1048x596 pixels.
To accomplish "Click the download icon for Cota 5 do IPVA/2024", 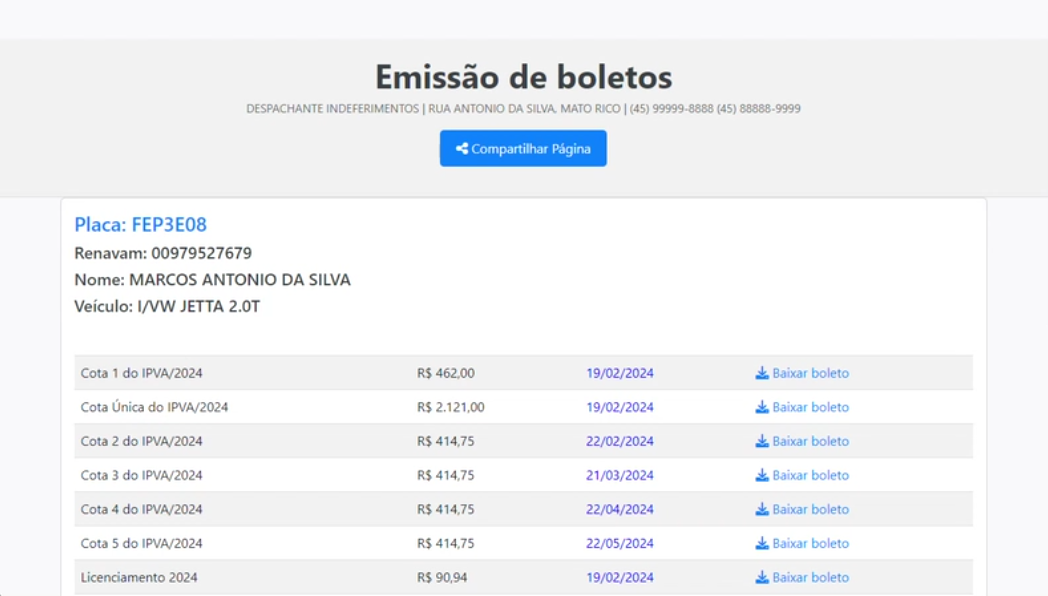I will point(761,542).
